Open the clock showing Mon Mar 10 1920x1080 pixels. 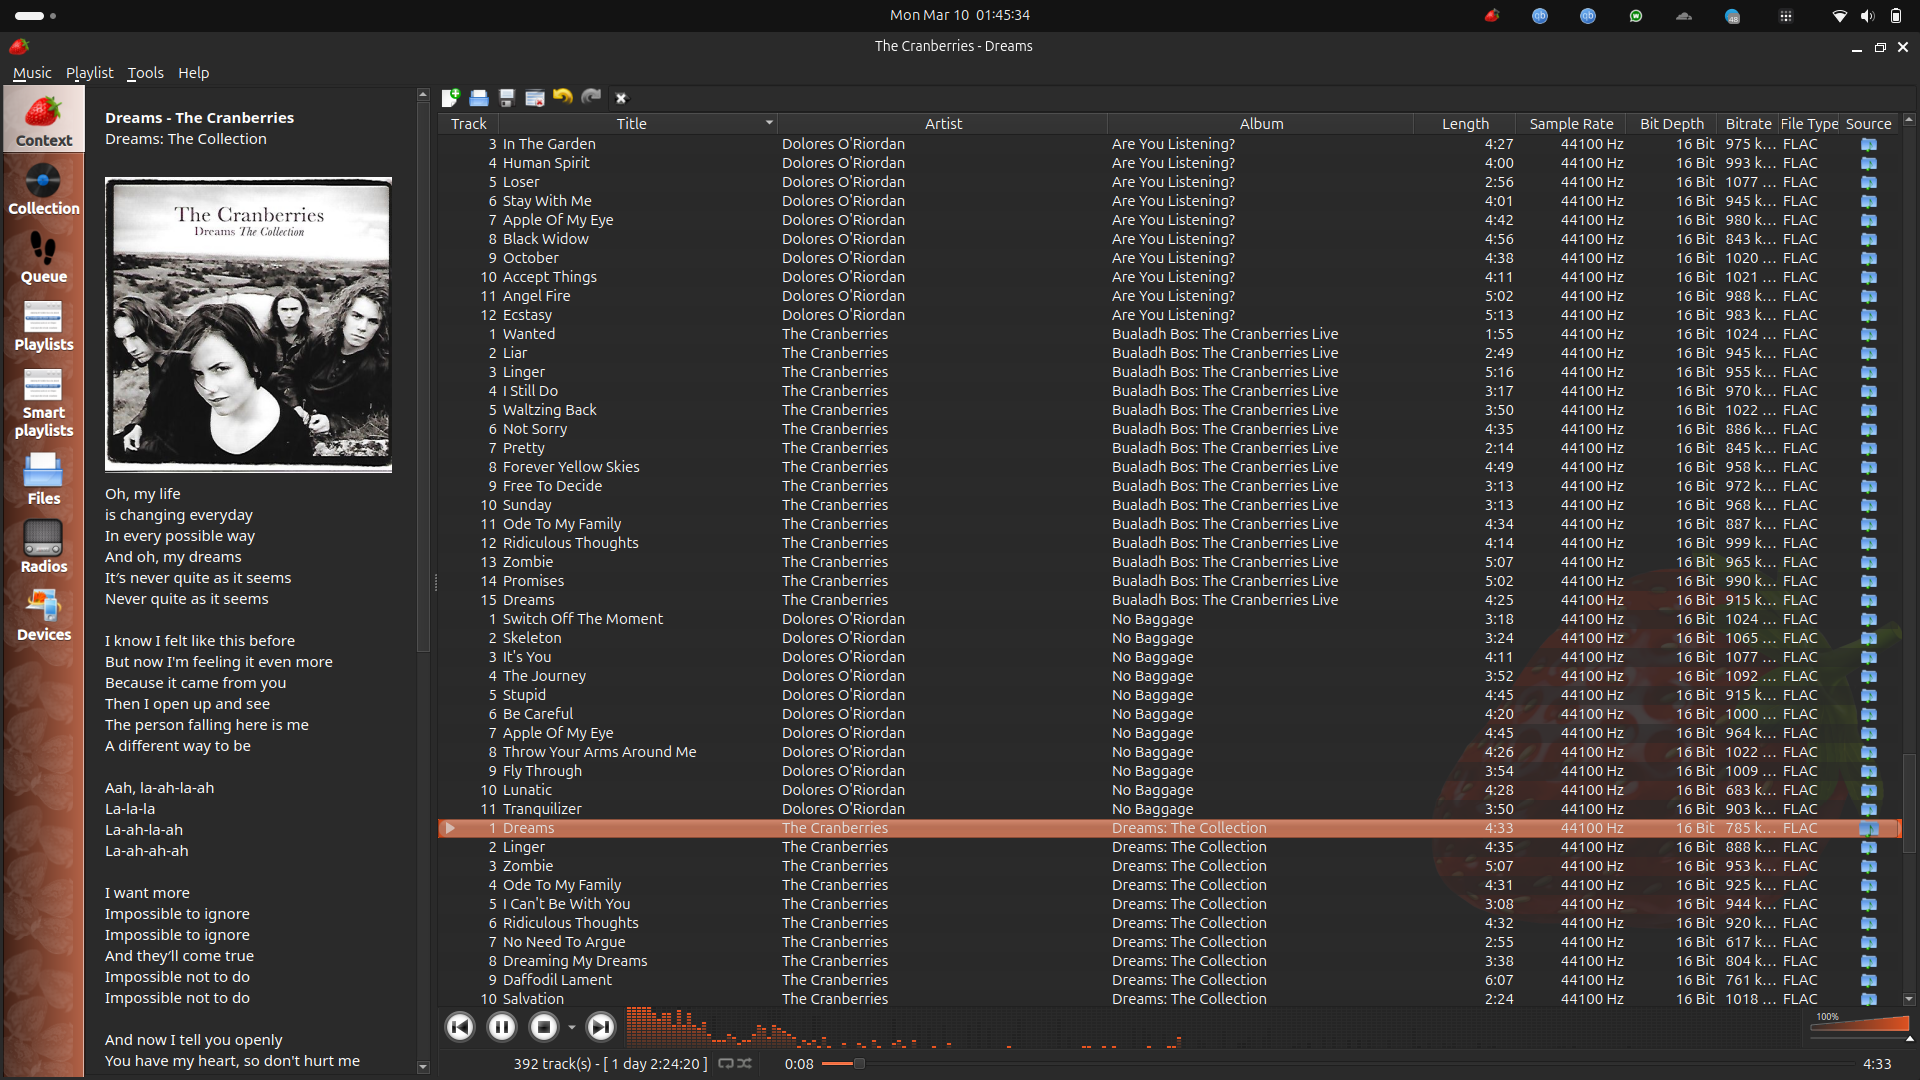tap(959, 15)
